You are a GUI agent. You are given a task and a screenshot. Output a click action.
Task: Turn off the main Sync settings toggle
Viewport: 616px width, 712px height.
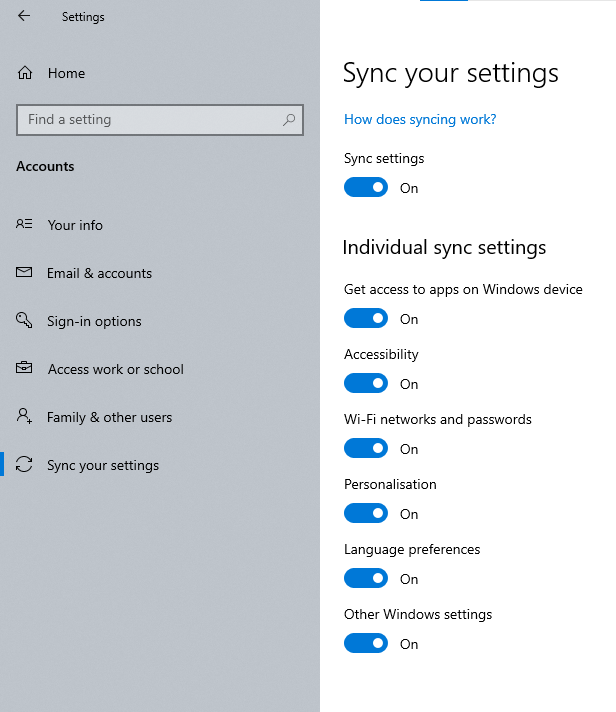coord(366,187)
